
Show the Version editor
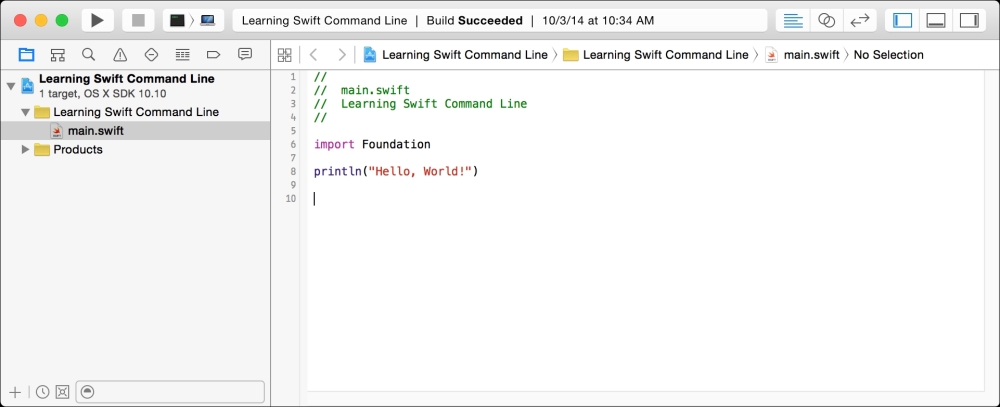point(860,20)
